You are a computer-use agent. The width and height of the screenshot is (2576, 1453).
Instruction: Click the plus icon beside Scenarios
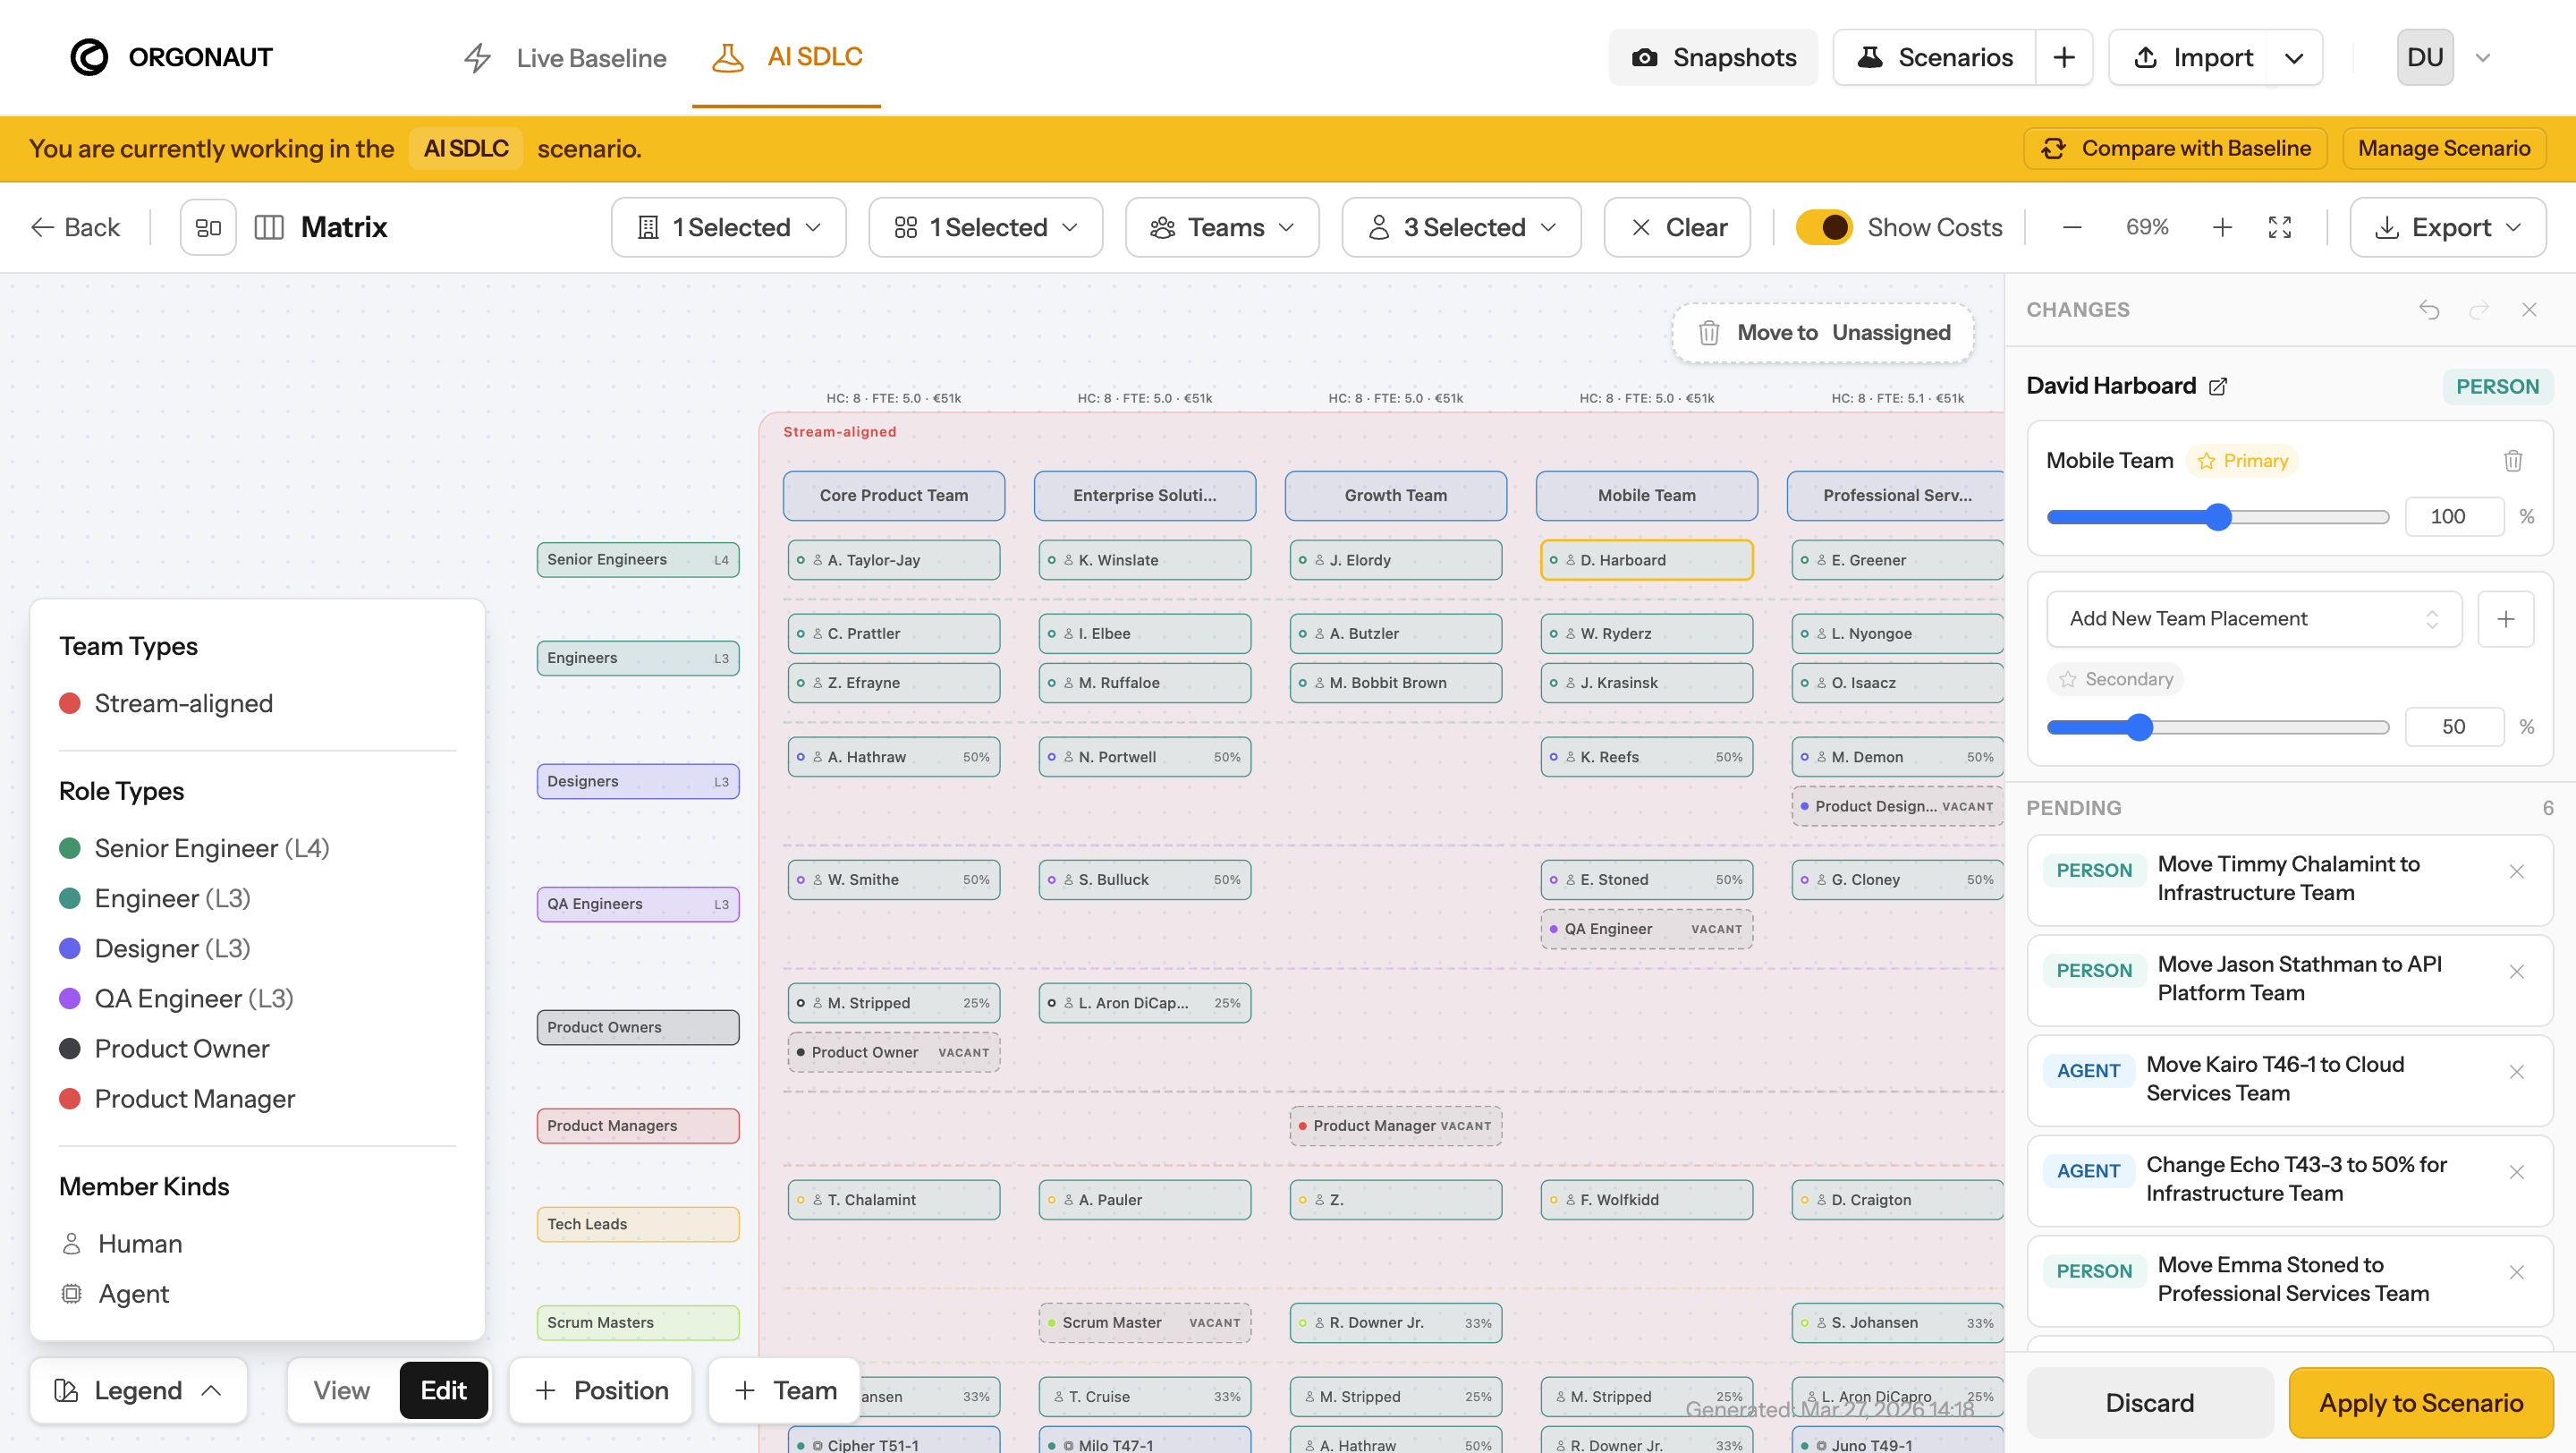tap(2064, 58)
